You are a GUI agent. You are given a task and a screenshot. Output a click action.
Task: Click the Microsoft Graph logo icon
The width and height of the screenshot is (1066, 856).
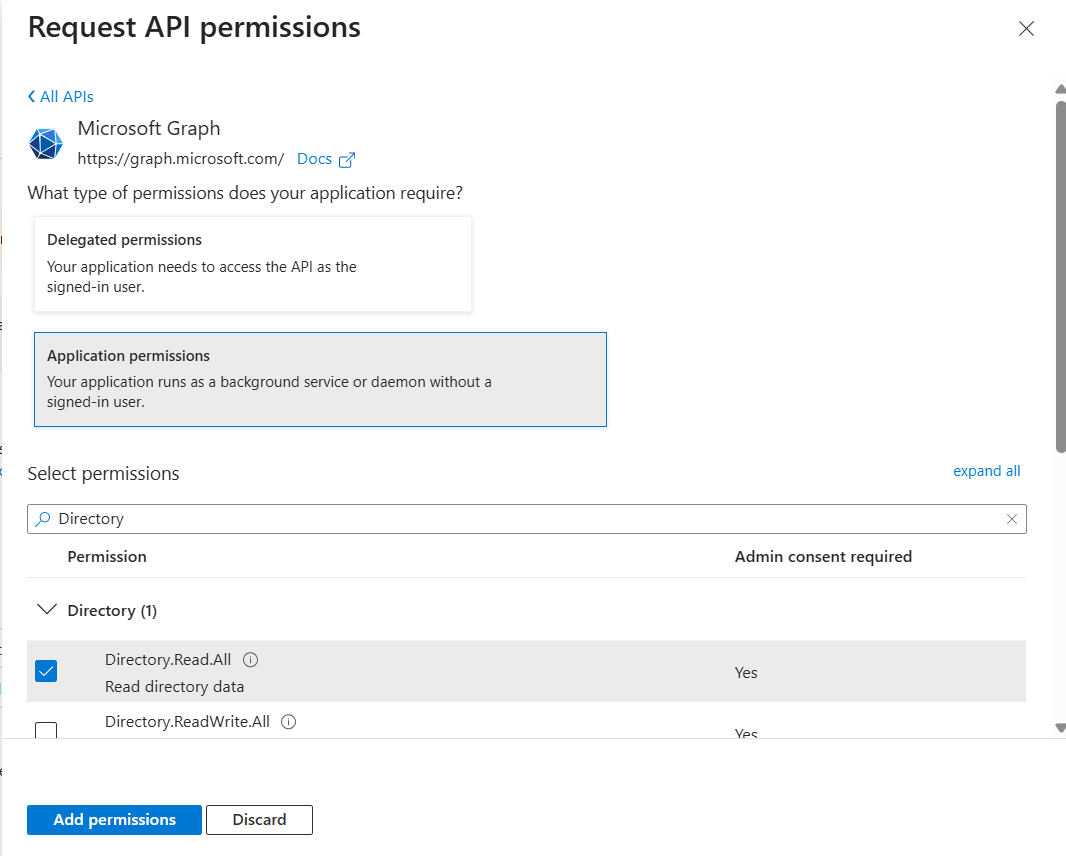46,143
